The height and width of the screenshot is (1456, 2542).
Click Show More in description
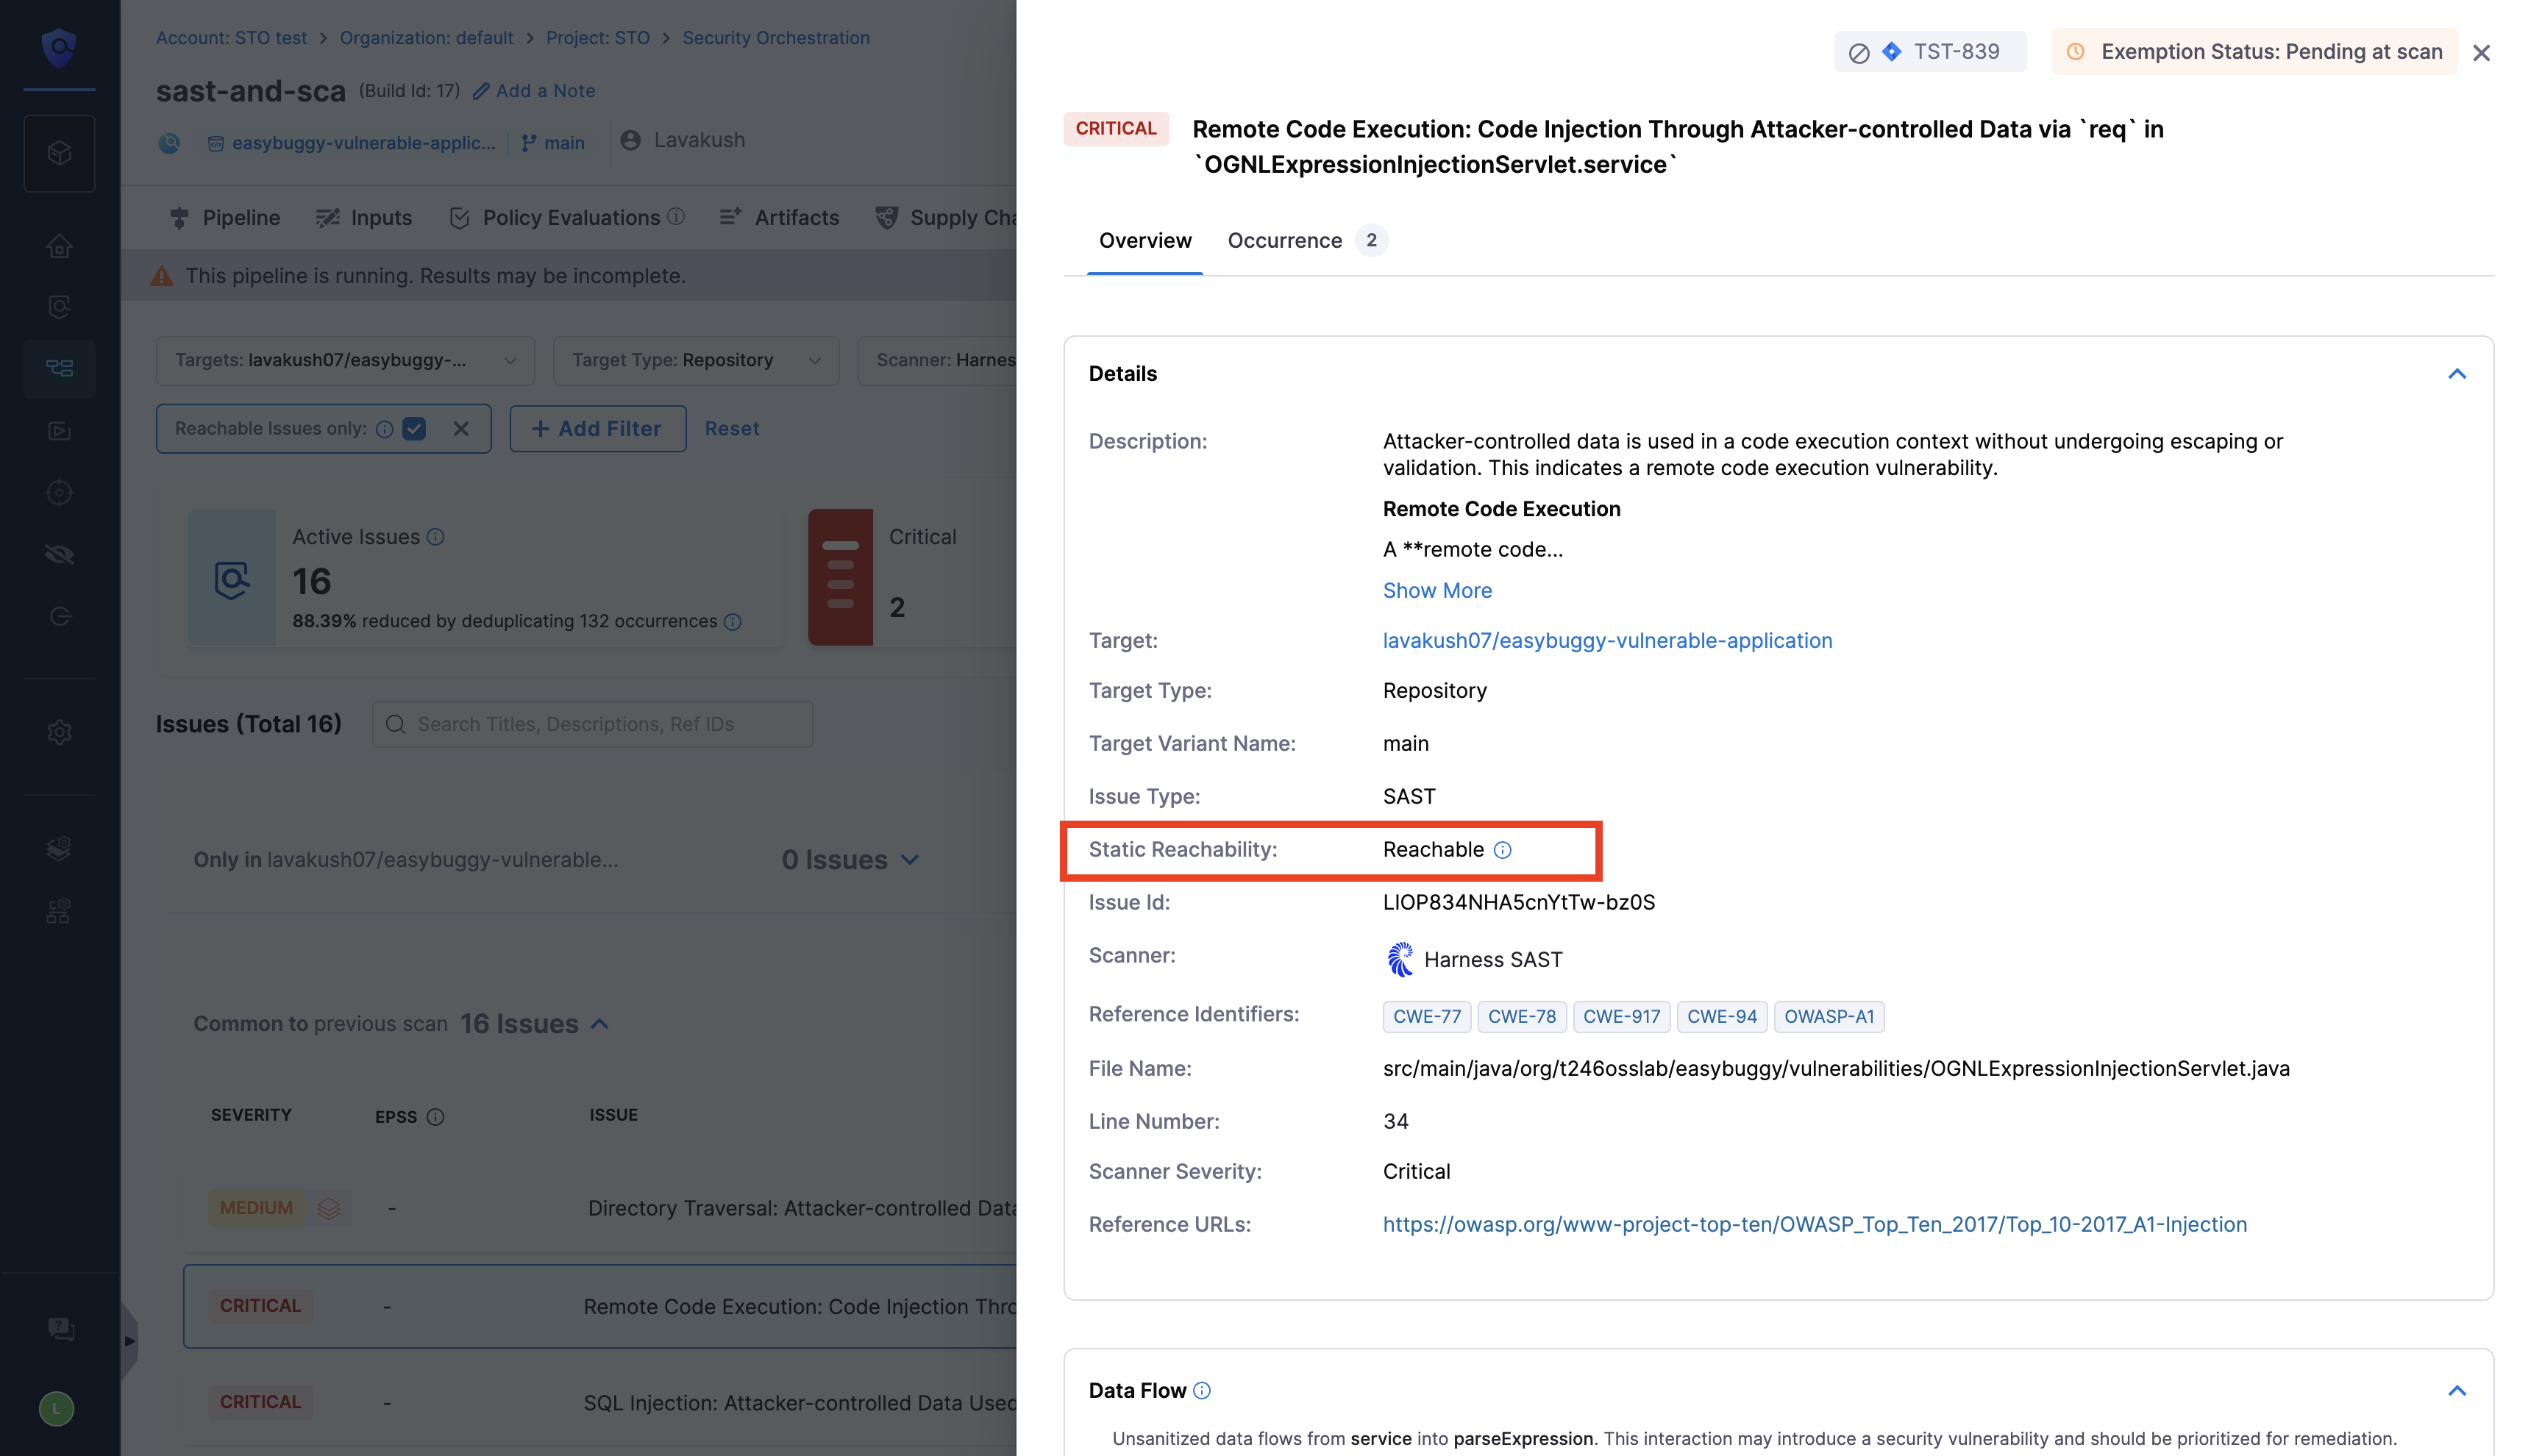1437,591
